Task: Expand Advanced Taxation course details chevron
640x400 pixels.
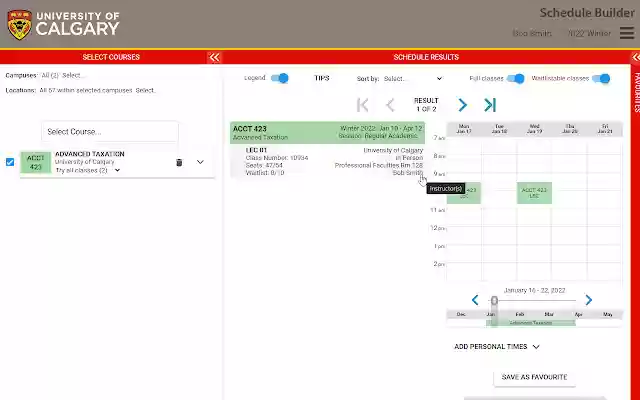Action: point(200,162)
